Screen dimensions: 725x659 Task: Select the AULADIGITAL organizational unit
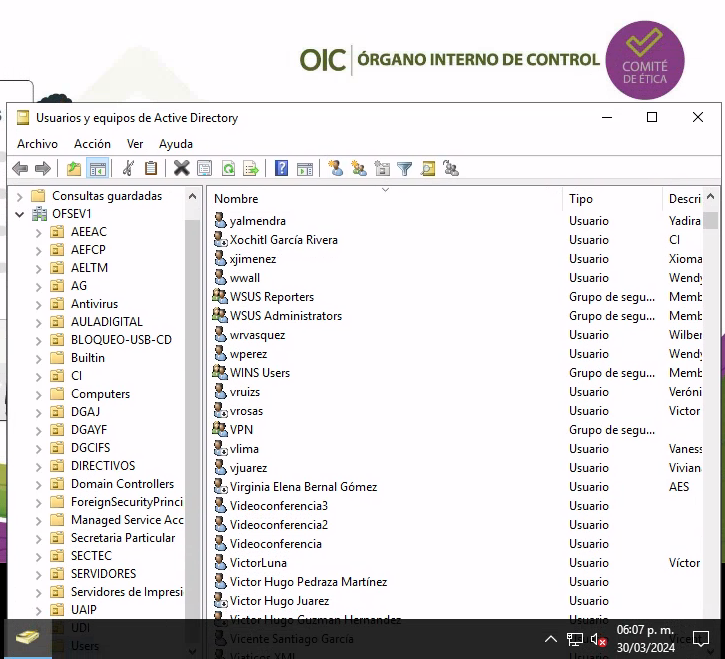click(107, 321)
